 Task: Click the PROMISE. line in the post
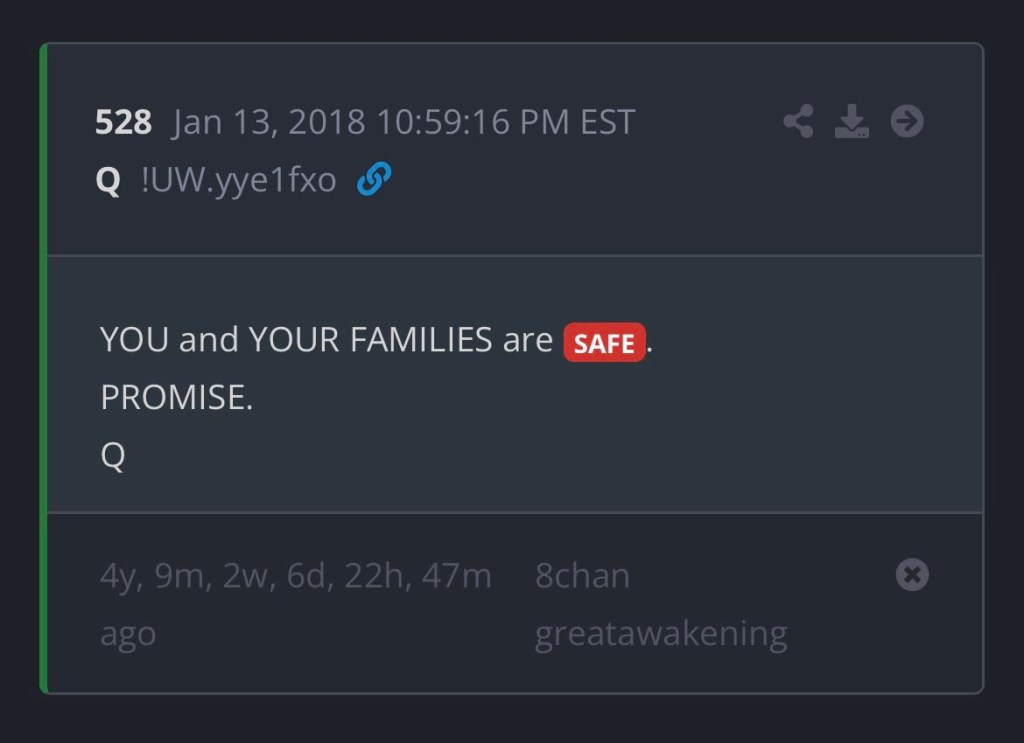coord(176,397)
